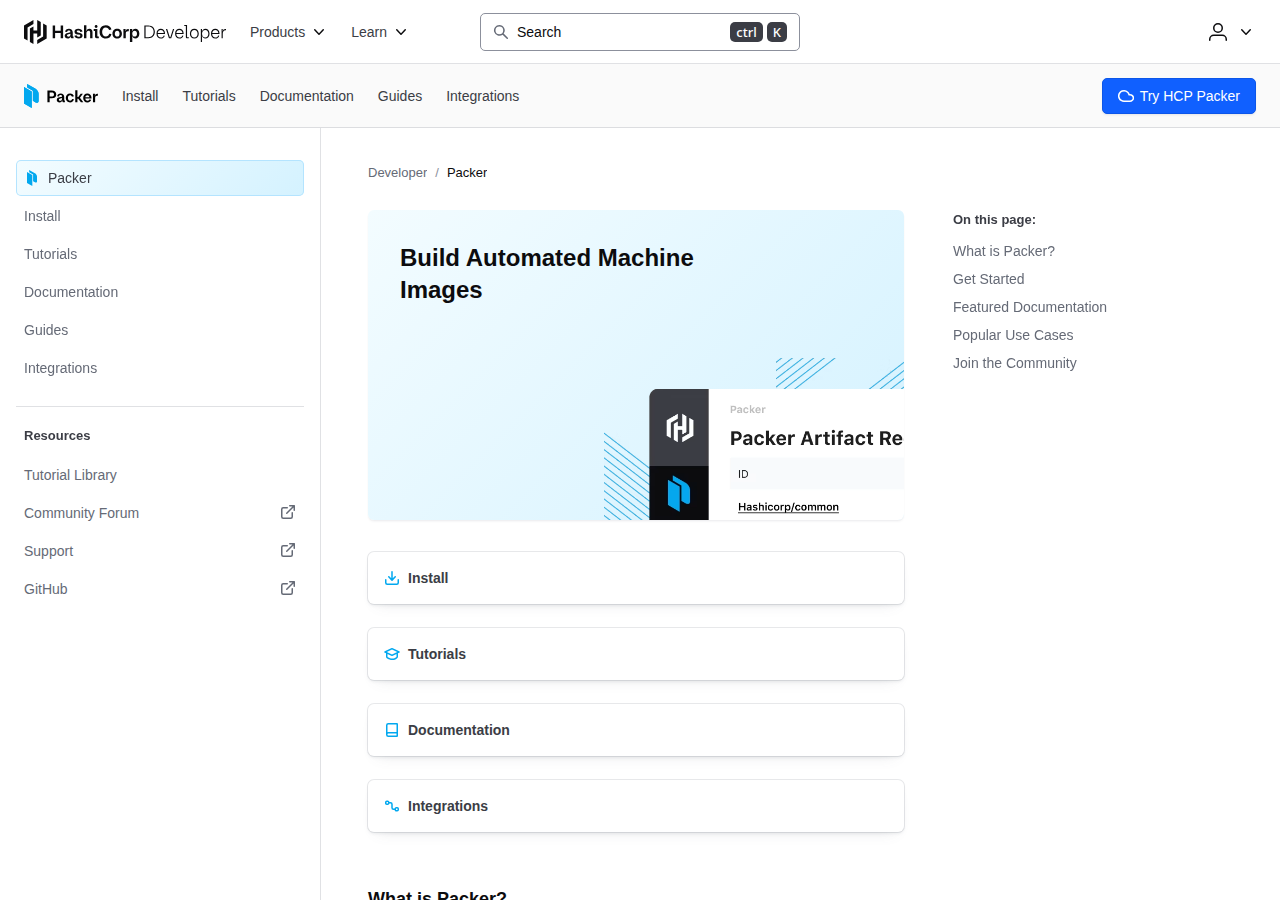This screenshot has height=900, width=1280.
Task: Expand the Products dropdown menu
Action: [x=288, y=32]
